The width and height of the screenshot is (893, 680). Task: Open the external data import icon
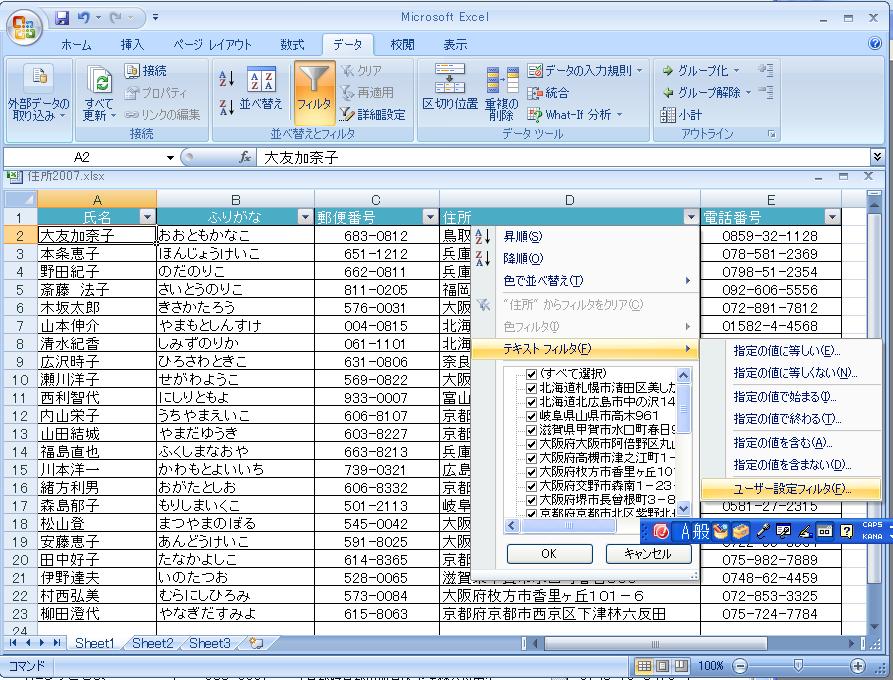pyautogui.click(x=39, y=76)
